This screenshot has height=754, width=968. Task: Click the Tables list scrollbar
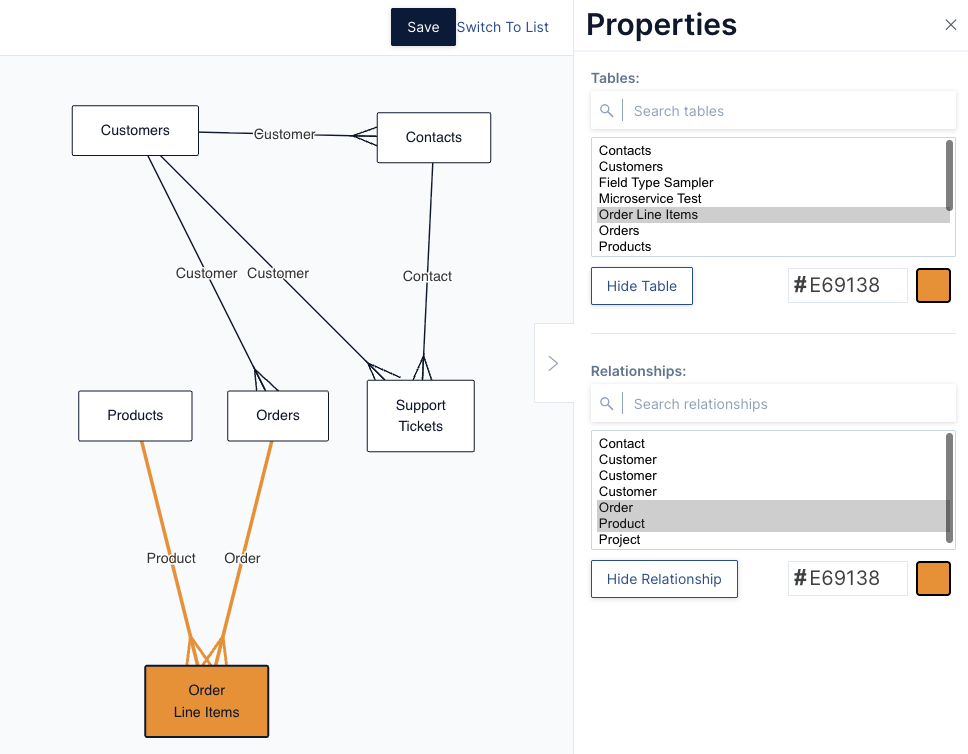tap(949, 175)
